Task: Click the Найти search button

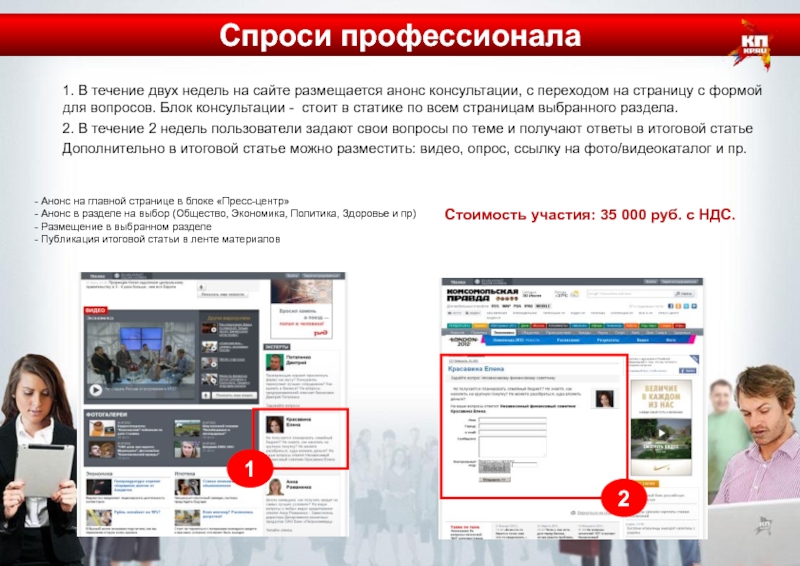Action: [x=684, y=293]
